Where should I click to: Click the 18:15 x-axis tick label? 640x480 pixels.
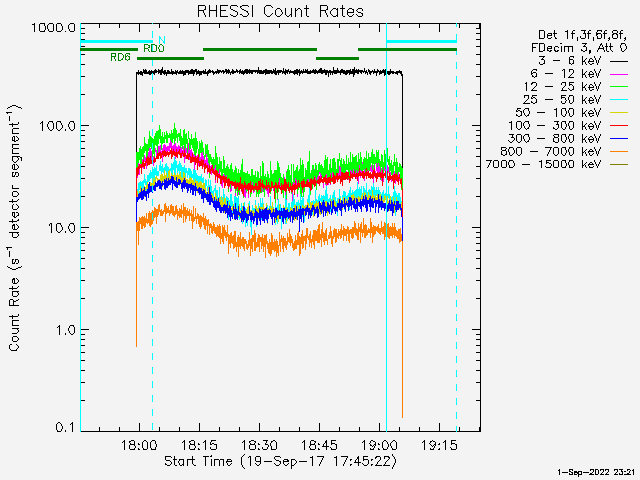coord(199,445)
